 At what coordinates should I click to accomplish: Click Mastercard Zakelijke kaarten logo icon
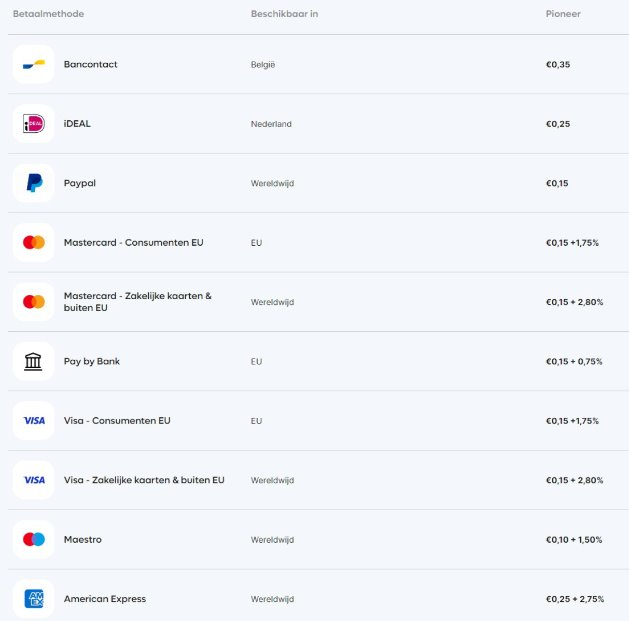(x=33, y=302)
